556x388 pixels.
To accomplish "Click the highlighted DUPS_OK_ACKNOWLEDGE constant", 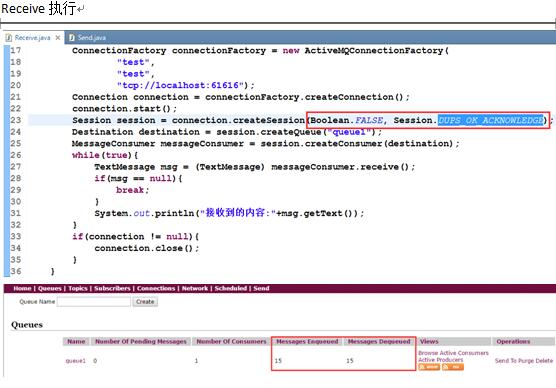I will click(491, 120).
